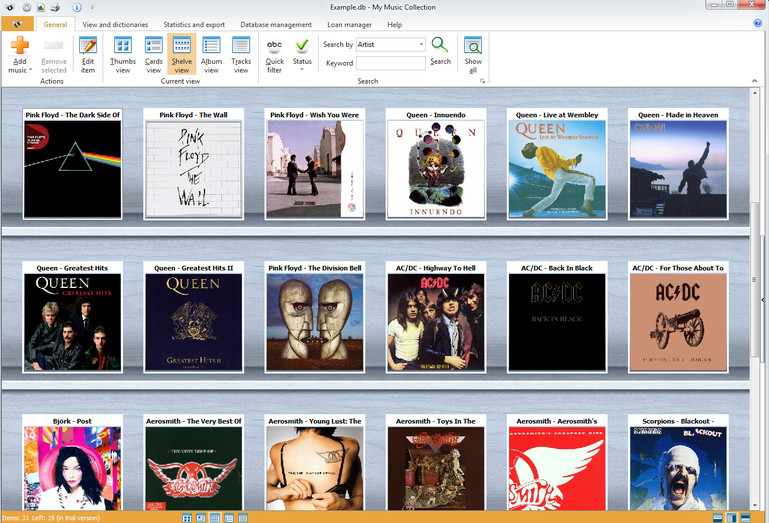769x523 pixels.
Task: Select Aerosmith - Young Lust album
Action: coord(314,463)
